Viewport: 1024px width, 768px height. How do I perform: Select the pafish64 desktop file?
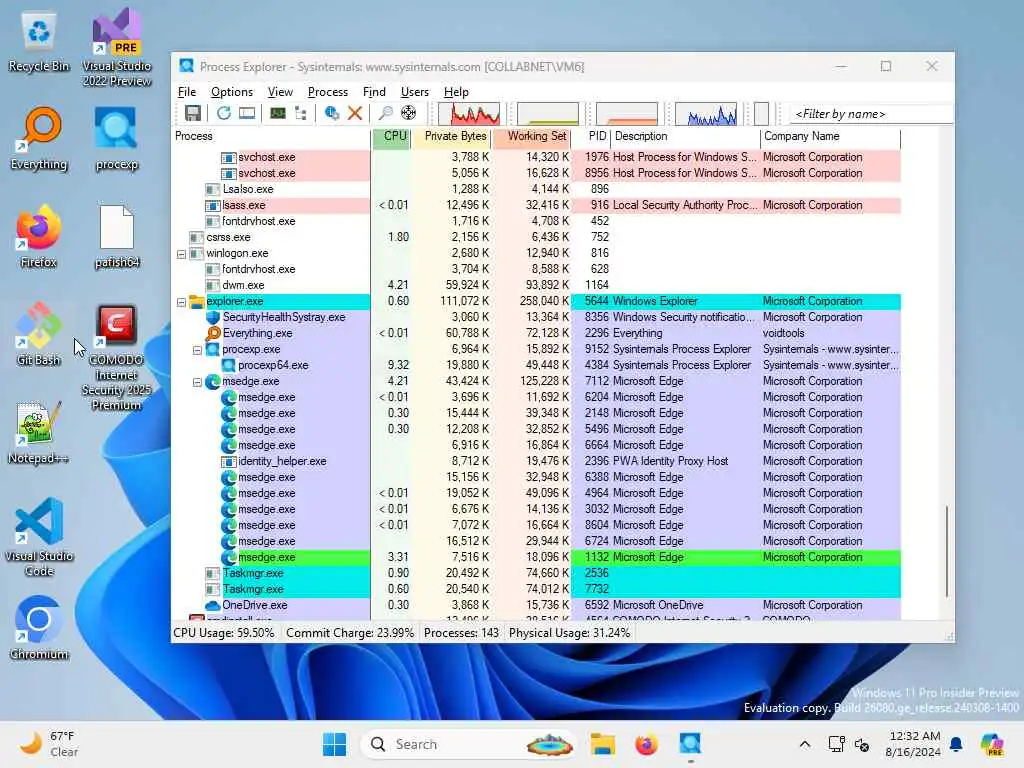117,236
